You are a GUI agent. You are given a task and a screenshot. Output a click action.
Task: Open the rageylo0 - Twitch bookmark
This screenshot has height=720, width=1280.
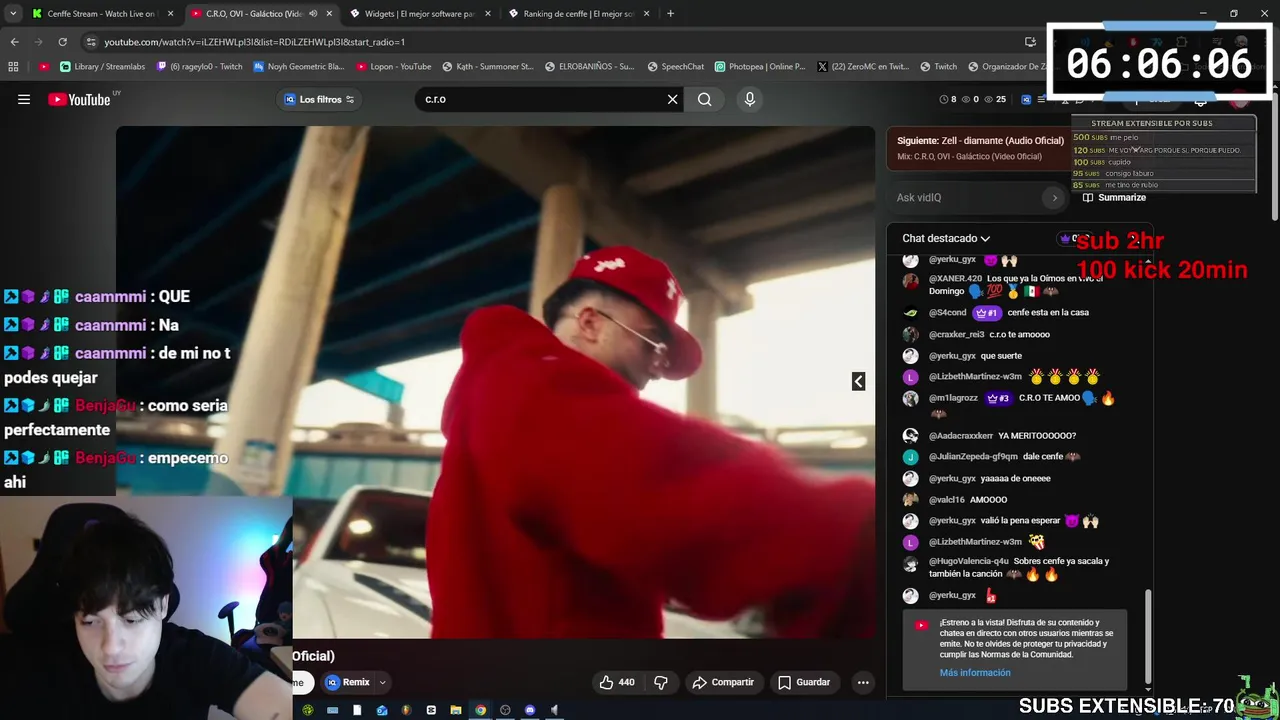(199, 67)
